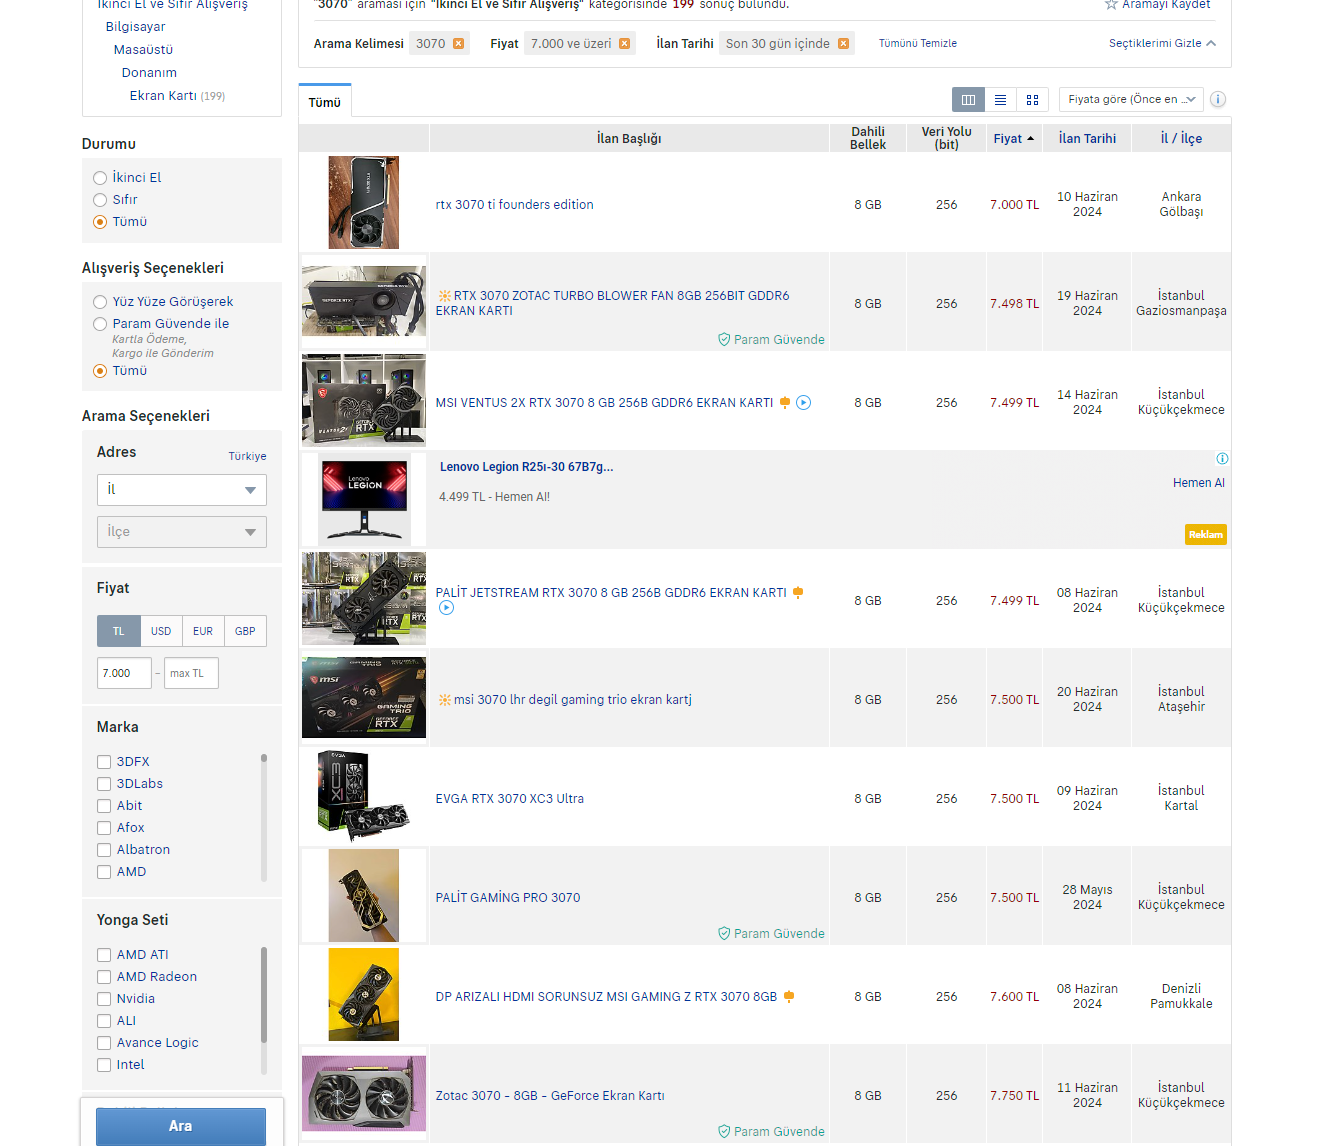Select İkinci El condition

tap(100, 178)
